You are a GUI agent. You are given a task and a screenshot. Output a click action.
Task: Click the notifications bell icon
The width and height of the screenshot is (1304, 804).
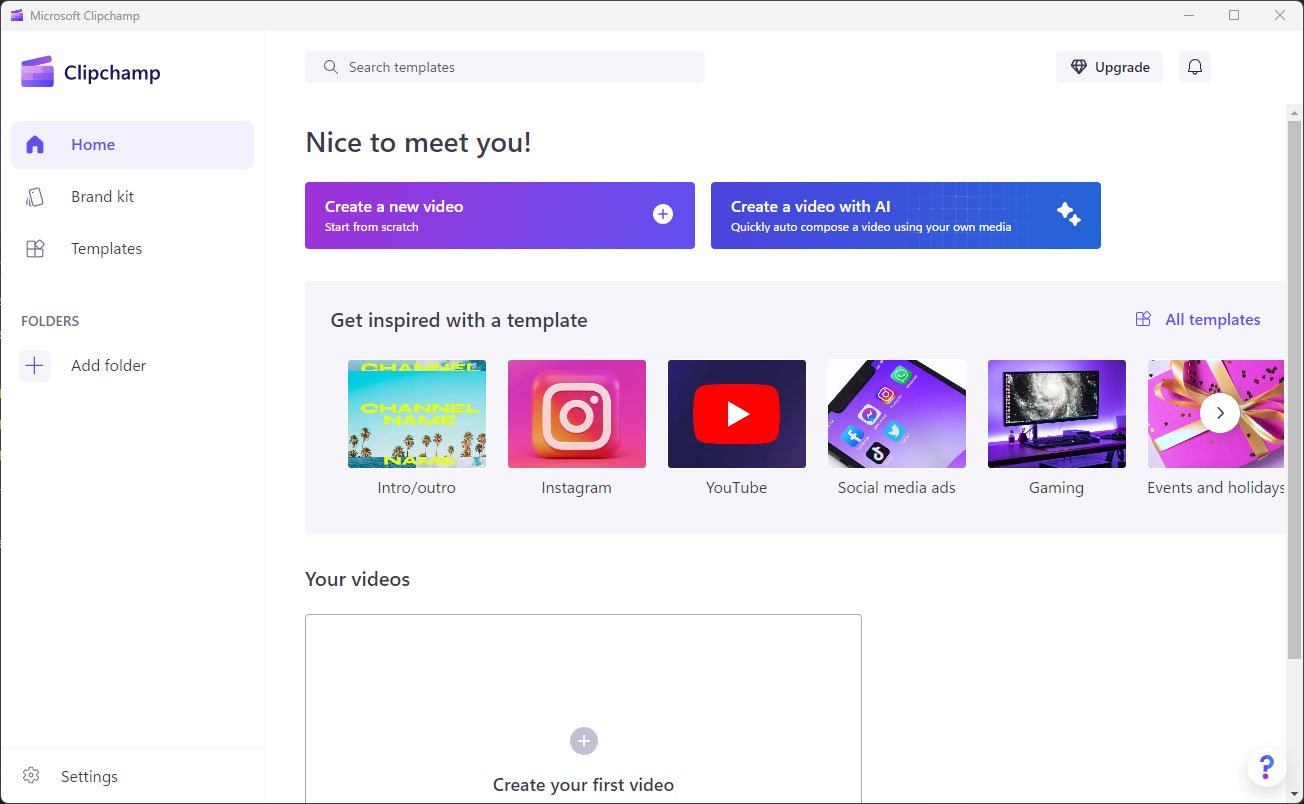pos(1195,67)
